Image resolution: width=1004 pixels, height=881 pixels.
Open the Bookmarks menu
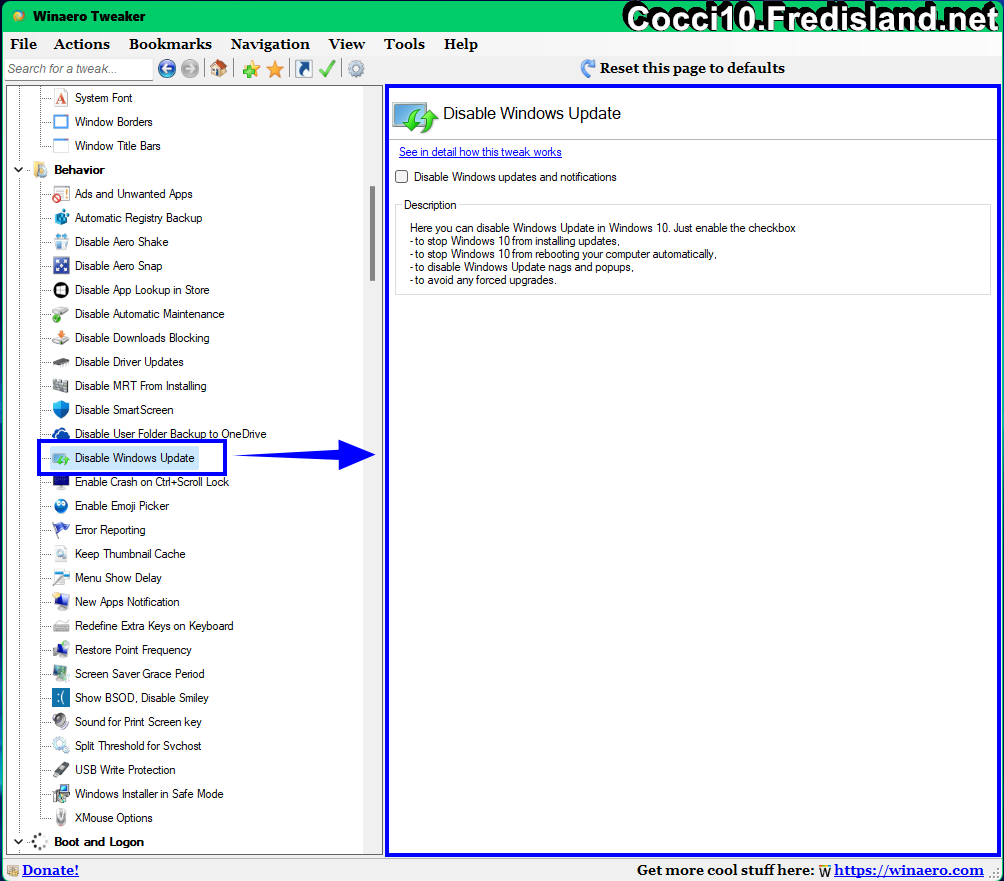[170, 44]
